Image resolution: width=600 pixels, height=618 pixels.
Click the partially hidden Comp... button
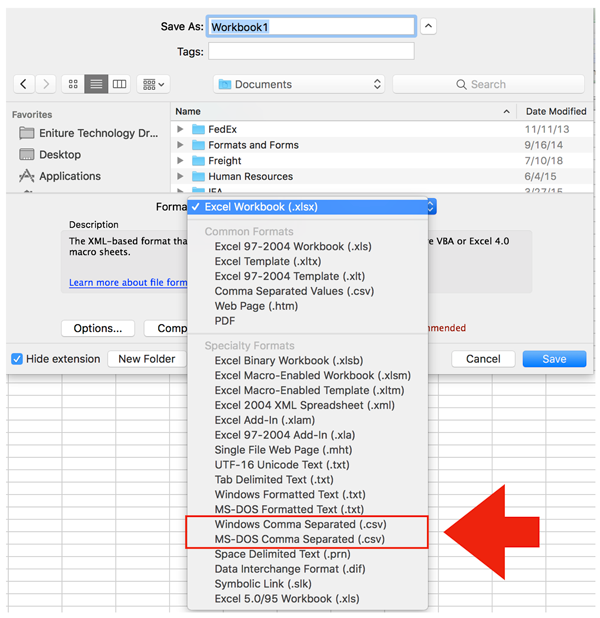click(x=166, y=328)
